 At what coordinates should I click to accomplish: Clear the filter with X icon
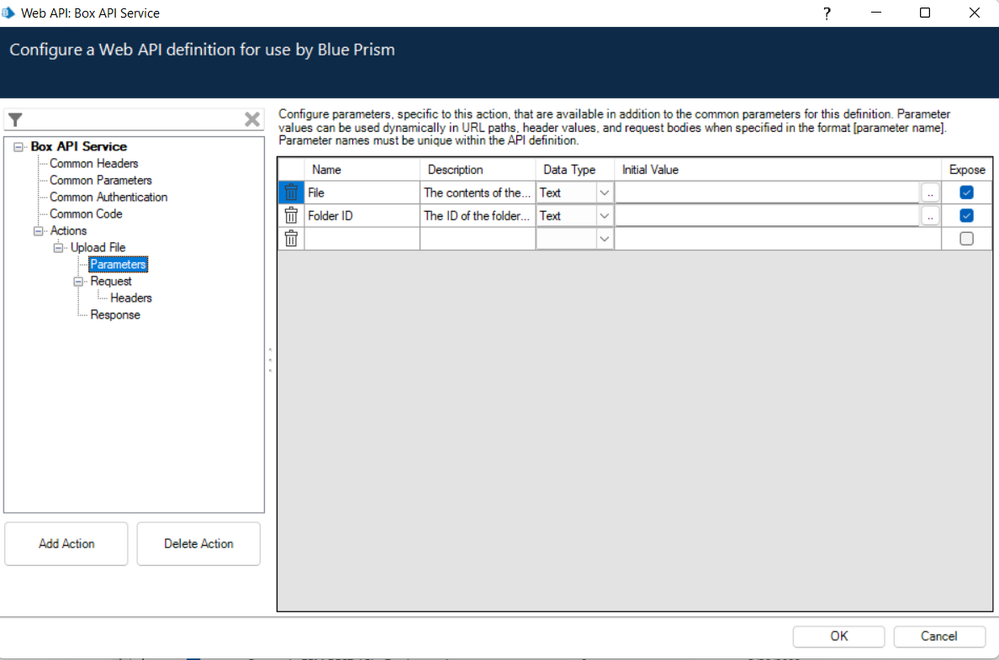(x=252, y=120)
